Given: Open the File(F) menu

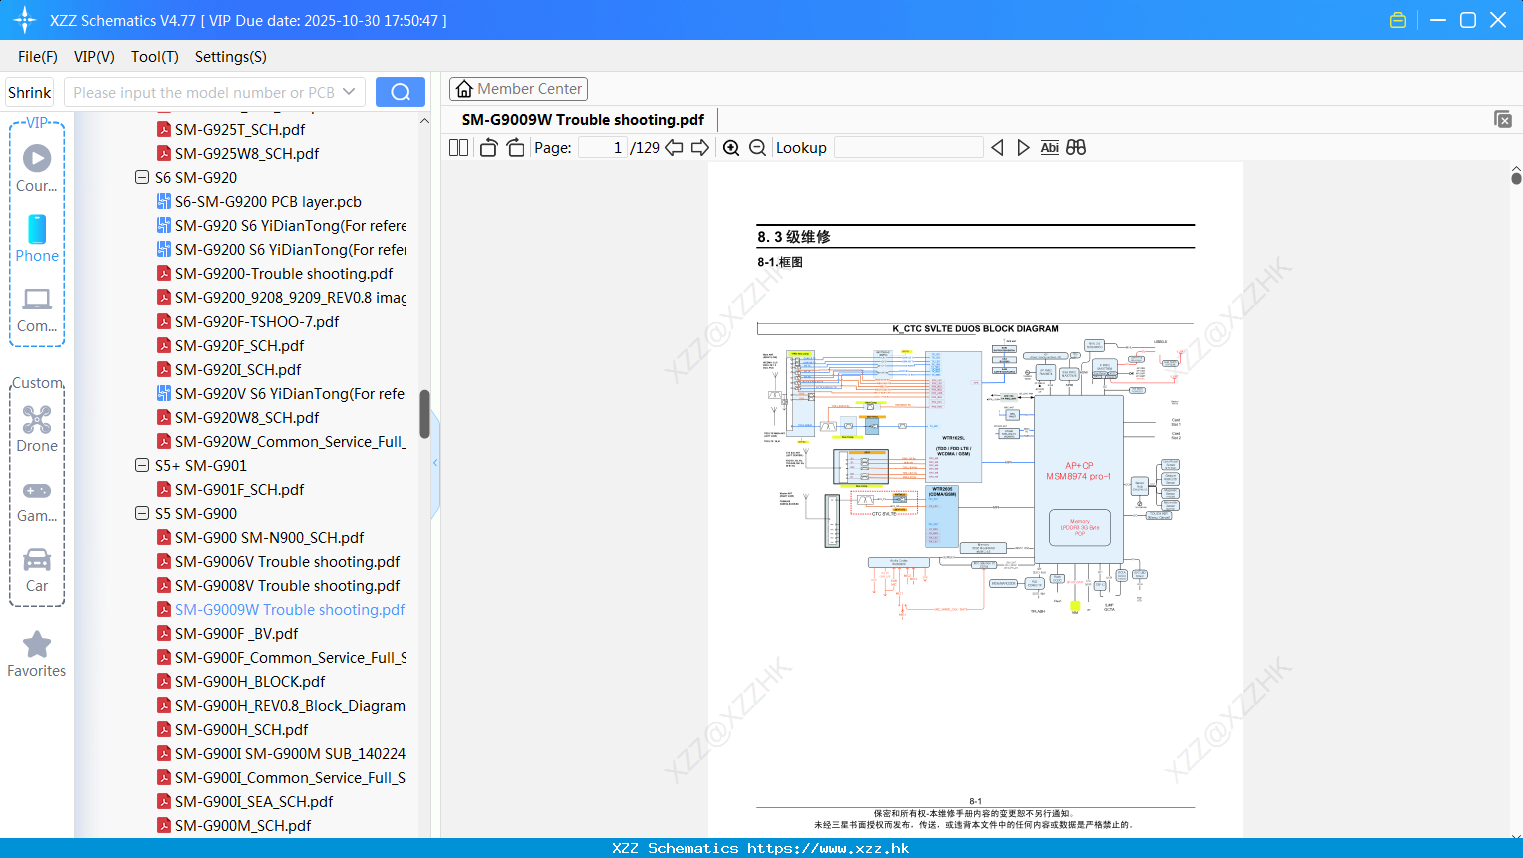Looking at the screenshot, I should click(x=38, y=56).
